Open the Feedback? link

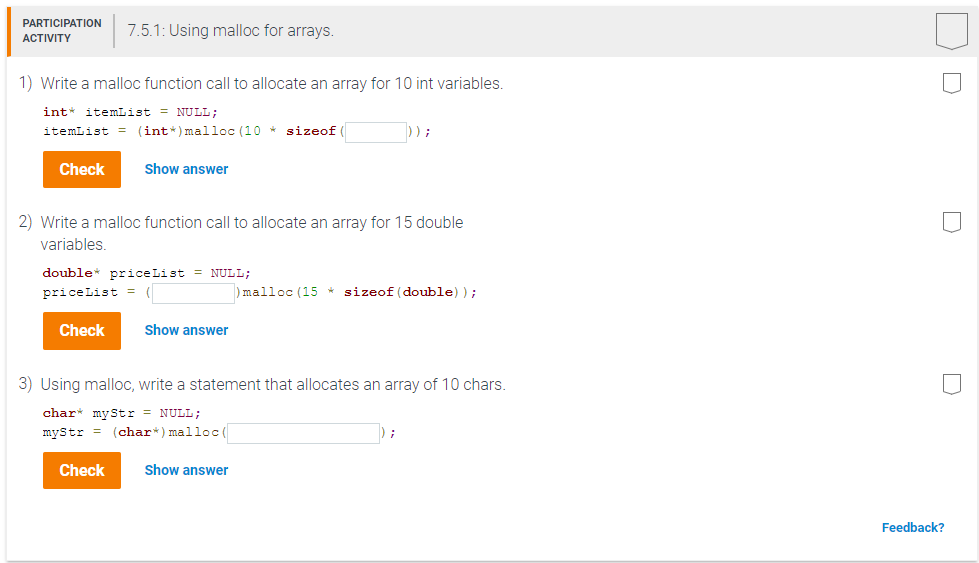click(912, 527)
